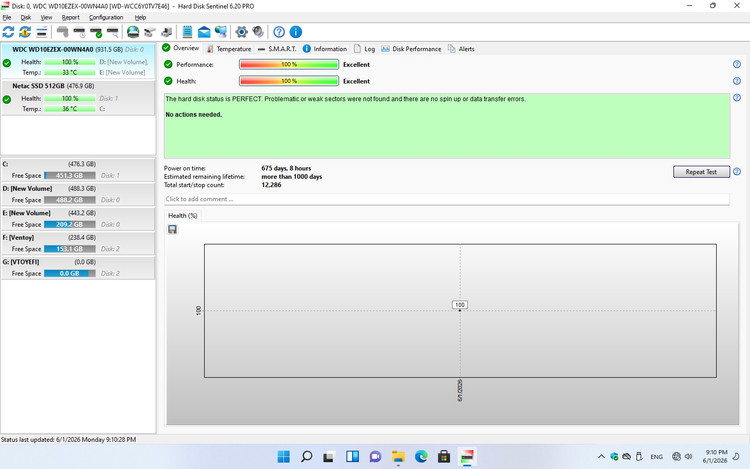Image resolution: width=750 pixels, height=469 pixels.
Task: Click the Repeat Test button
Action: pyautogui.click(x=701, y=172)
